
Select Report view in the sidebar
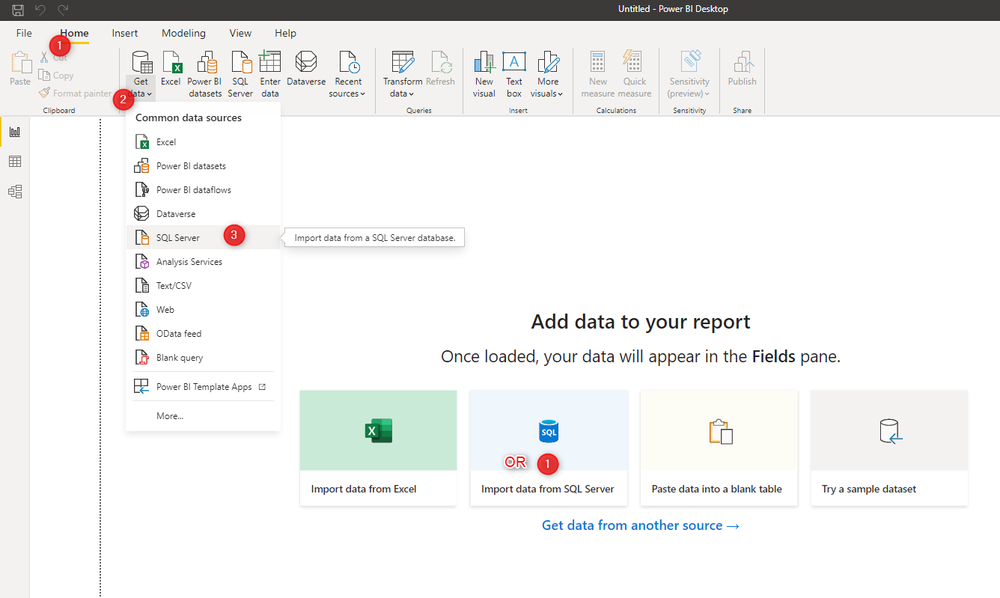pos(15,131)
